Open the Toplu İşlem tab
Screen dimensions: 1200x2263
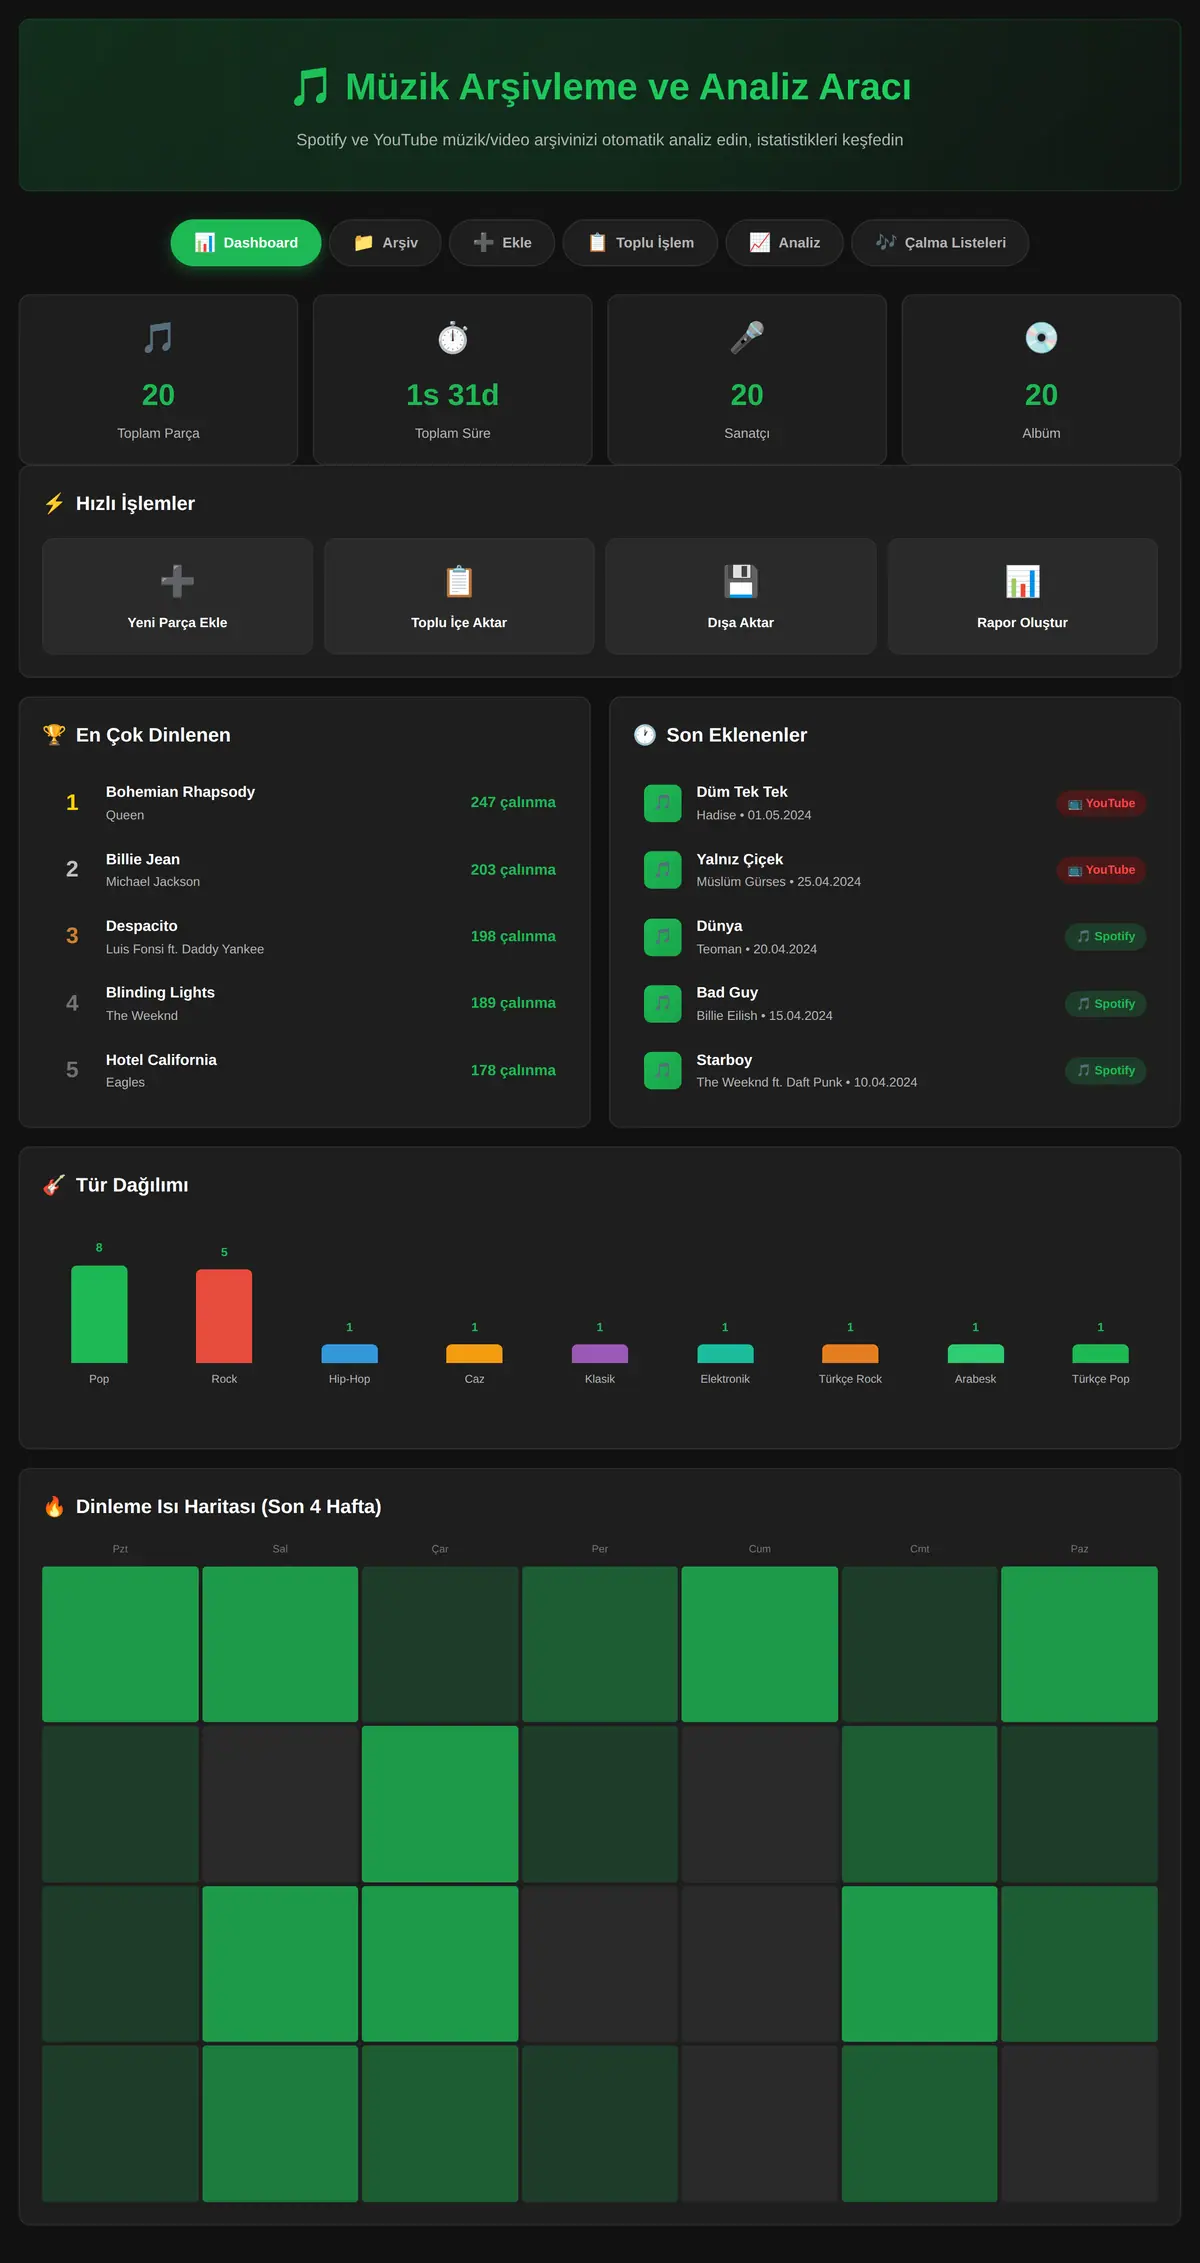coord(640,243)
